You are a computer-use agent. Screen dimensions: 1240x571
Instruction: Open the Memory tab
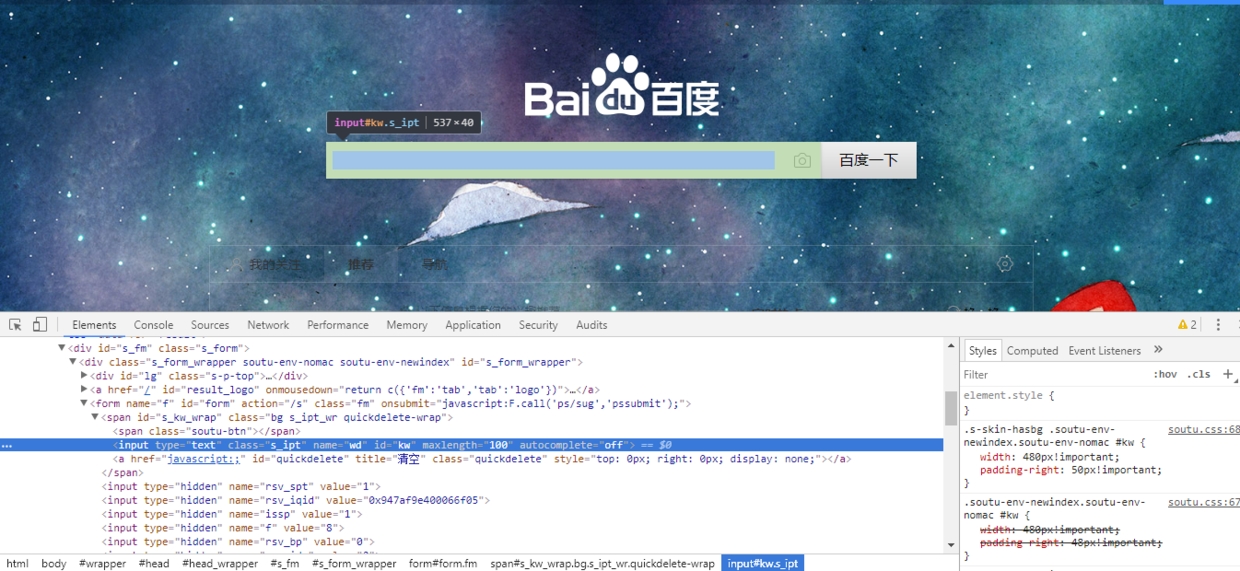(407, 325)
